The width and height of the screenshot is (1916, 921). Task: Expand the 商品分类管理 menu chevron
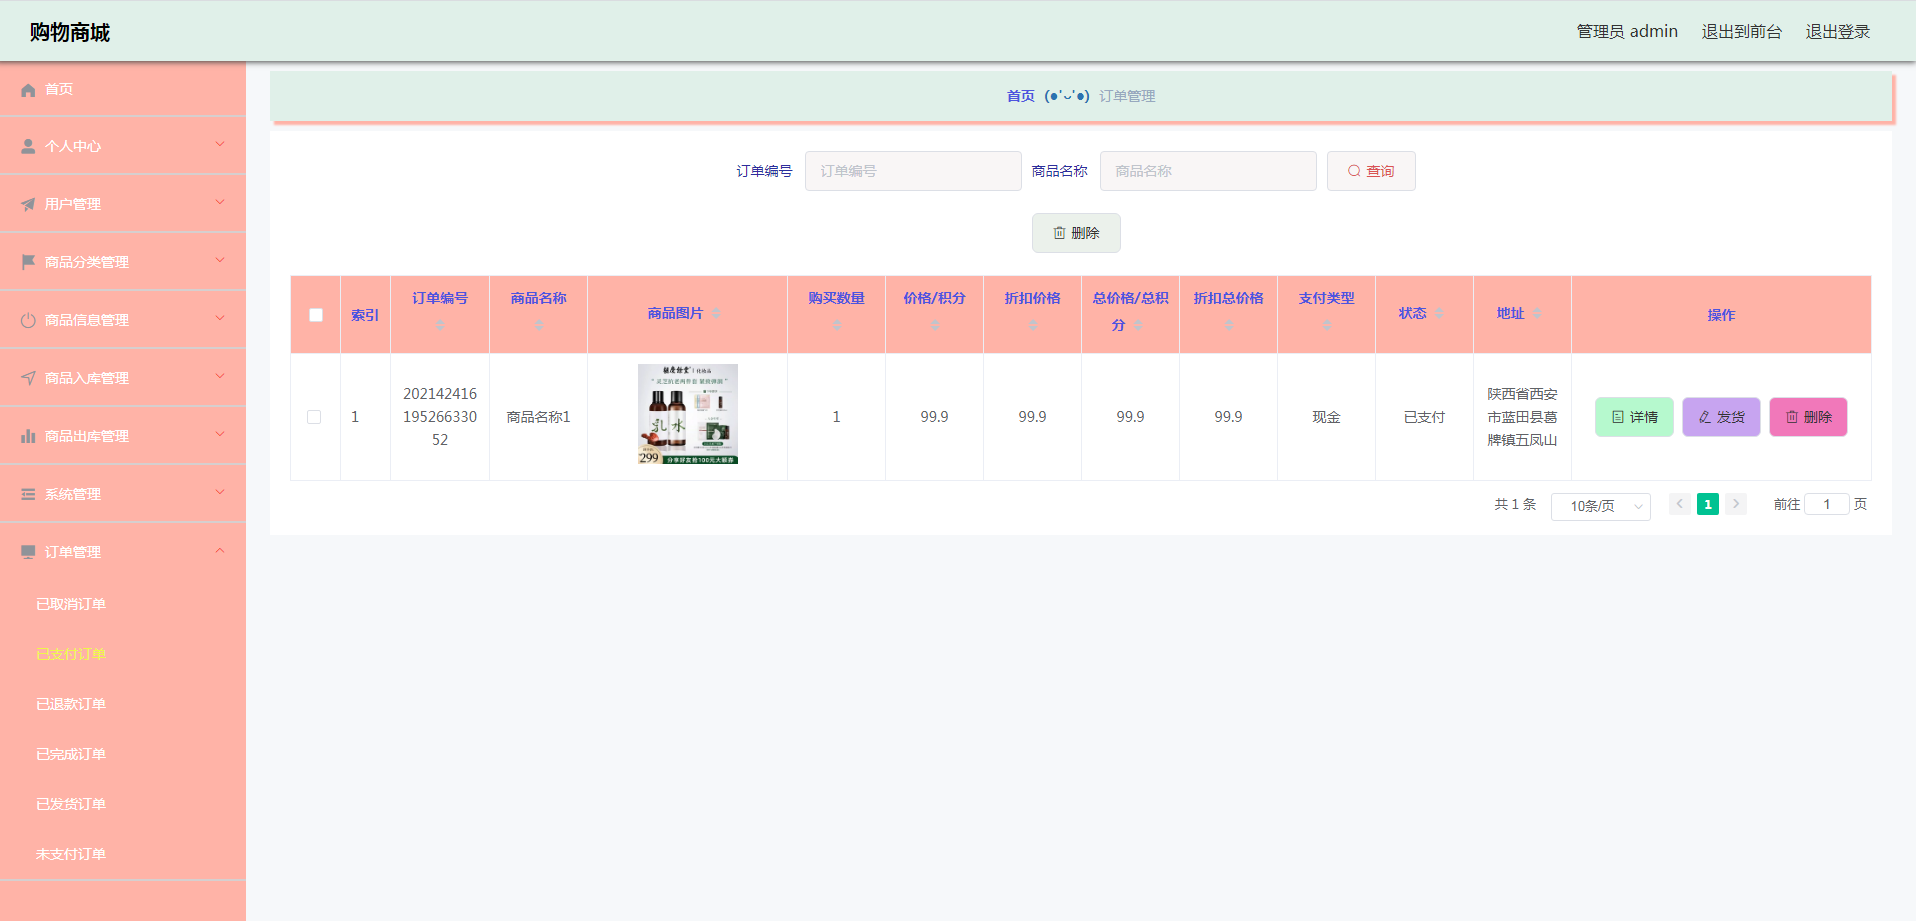[220, 261]
